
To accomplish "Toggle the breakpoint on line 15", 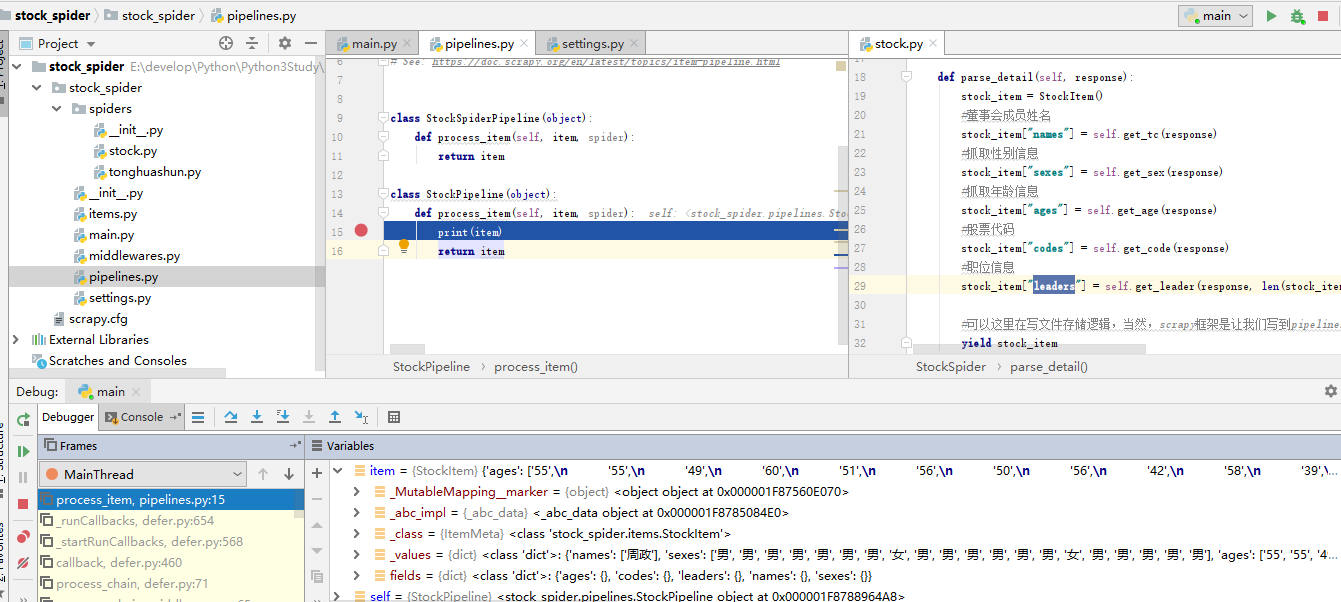I will [x=361, y=231].
